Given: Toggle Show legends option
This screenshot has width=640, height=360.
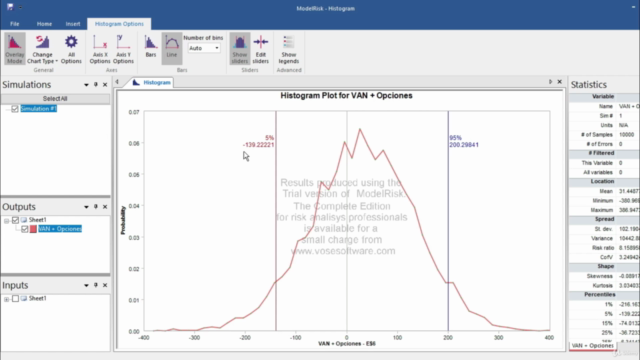Looking at the screenshot, I should click(289, 49).
